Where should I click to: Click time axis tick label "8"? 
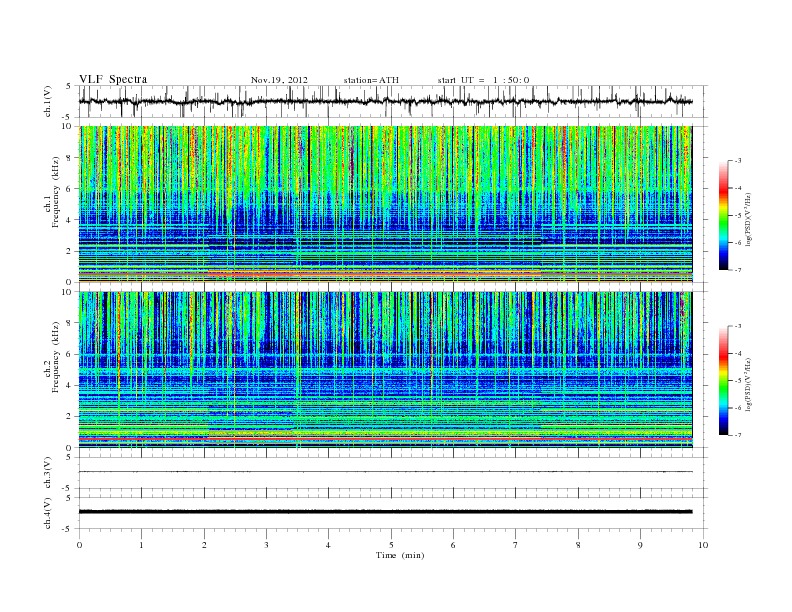pyautogui.click(x=578, y=545)
